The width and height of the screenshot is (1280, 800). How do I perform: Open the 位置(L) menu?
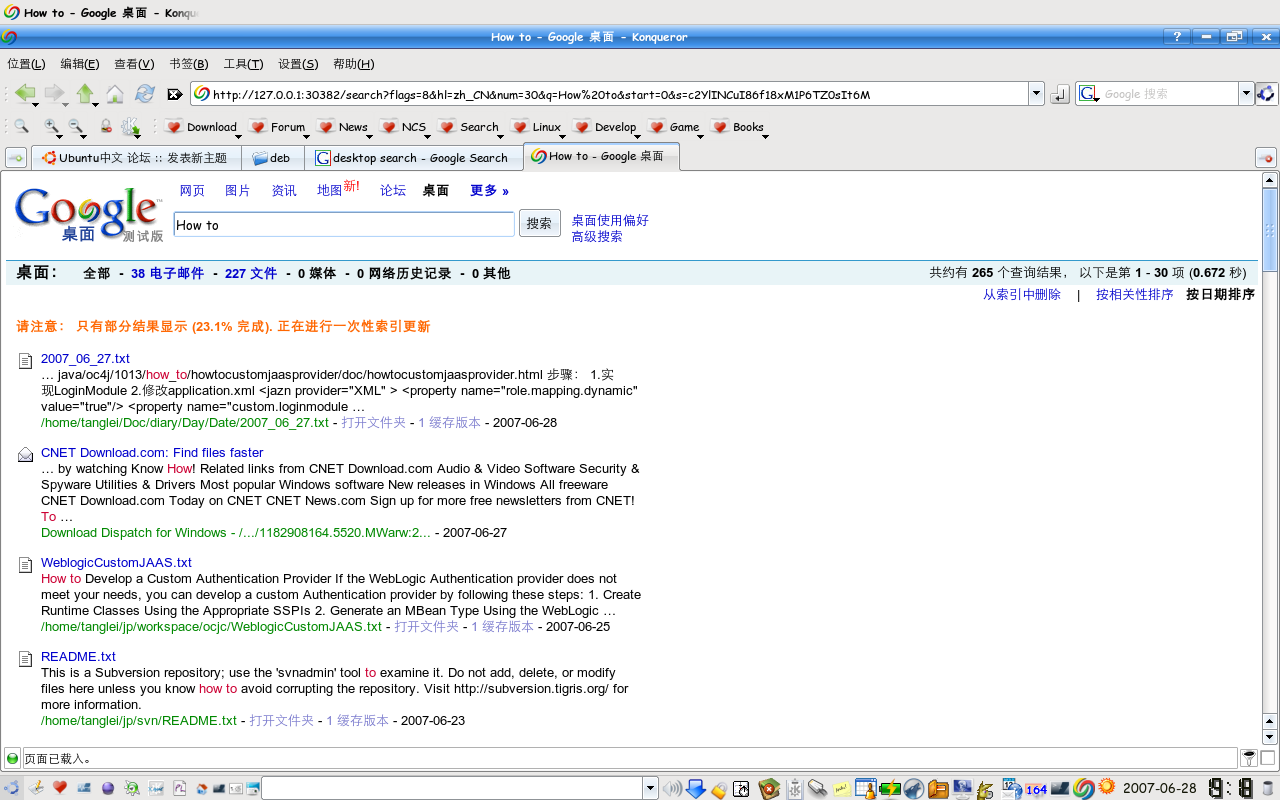coord(26,64)
